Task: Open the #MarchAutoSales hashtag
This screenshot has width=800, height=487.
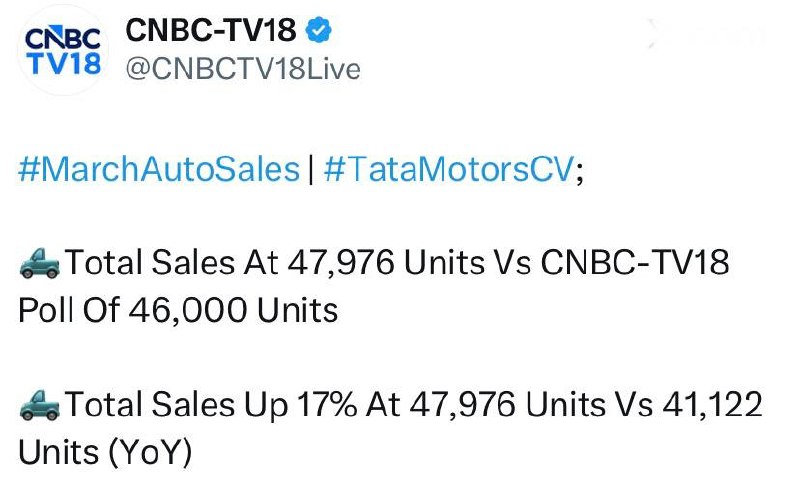Action: tap(159, 171)
